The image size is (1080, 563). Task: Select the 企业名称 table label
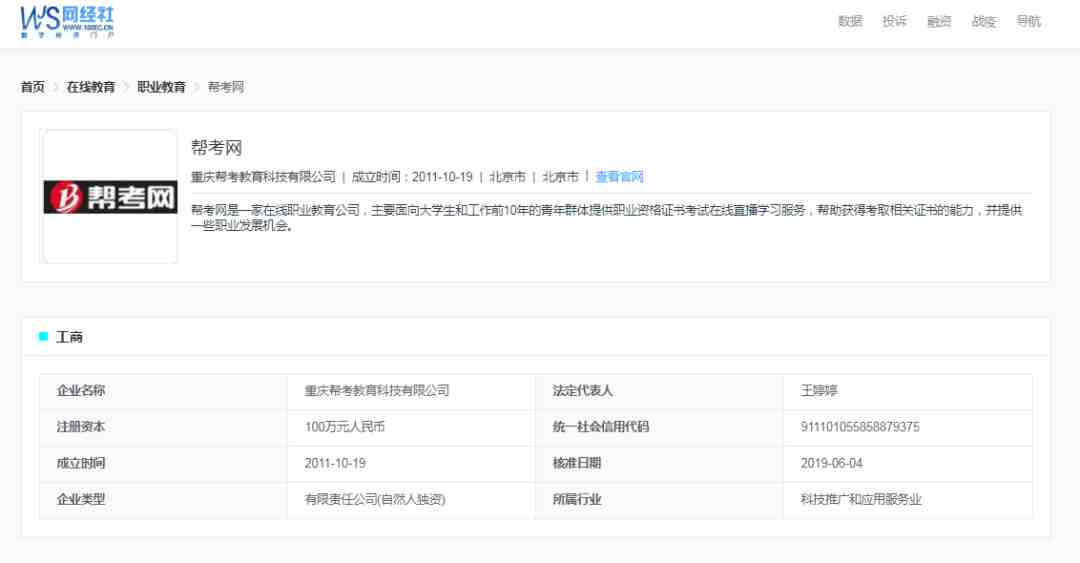tap(81, 391)
